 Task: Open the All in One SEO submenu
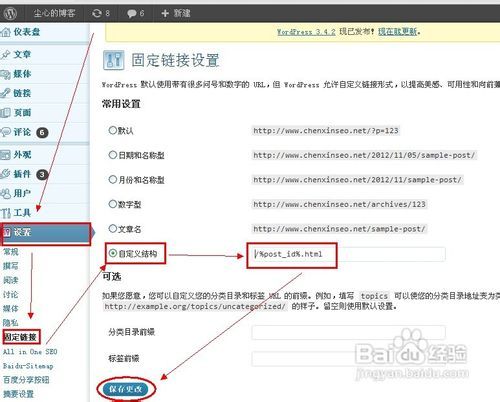click(30, 352)
